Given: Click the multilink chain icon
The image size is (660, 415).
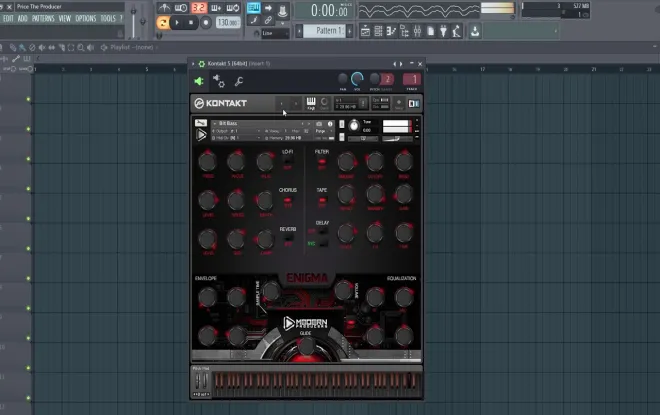Looking at the screenshot, I should (x=268, y=20).
